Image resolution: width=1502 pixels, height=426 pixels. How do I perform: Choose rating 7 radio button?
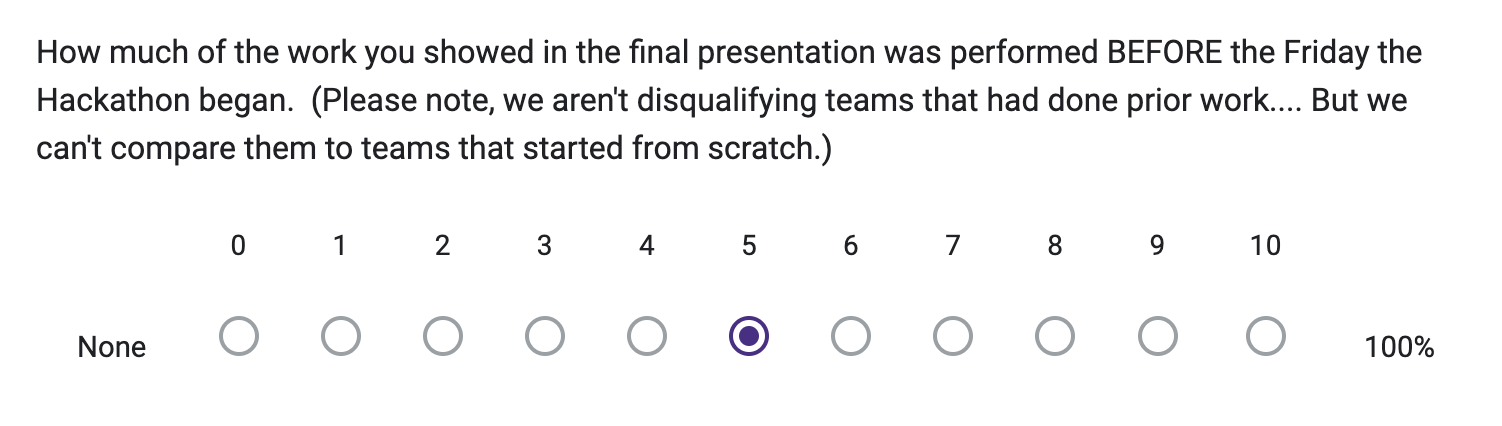pyautogui.click(x=953, y=337)
